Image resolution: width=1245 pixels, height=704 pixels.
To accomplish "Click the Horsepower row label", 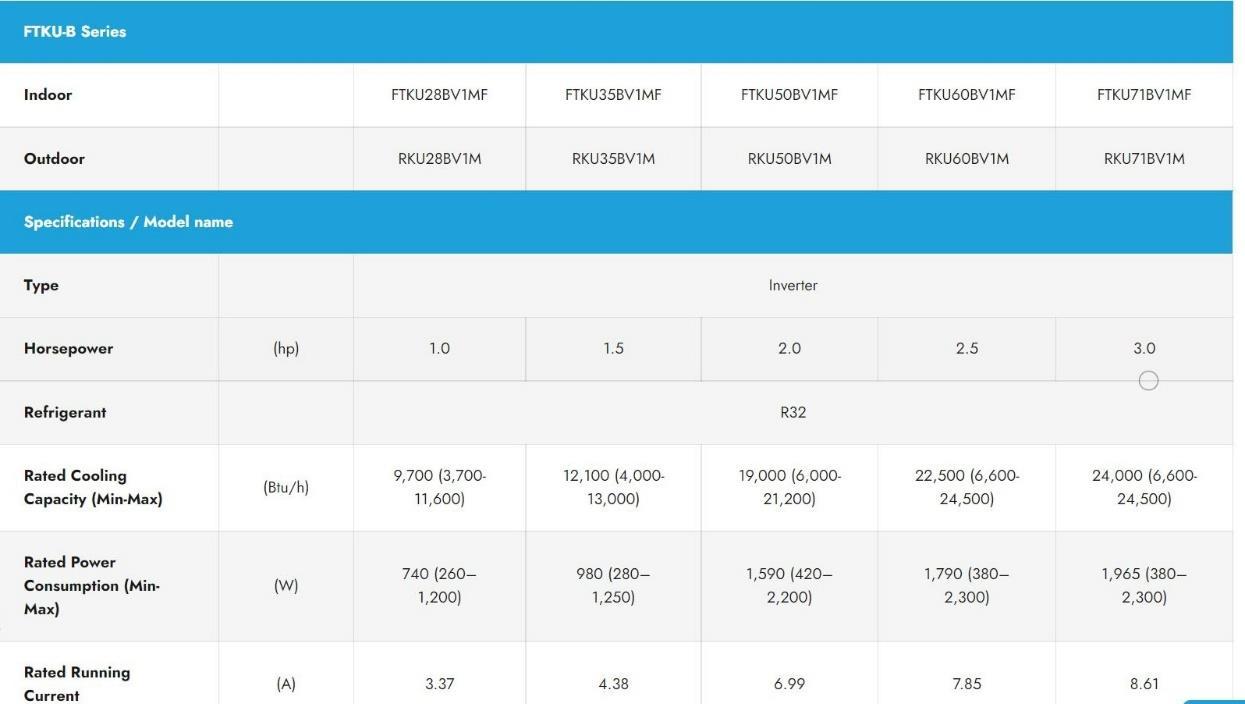I will (x=68, y=349).
